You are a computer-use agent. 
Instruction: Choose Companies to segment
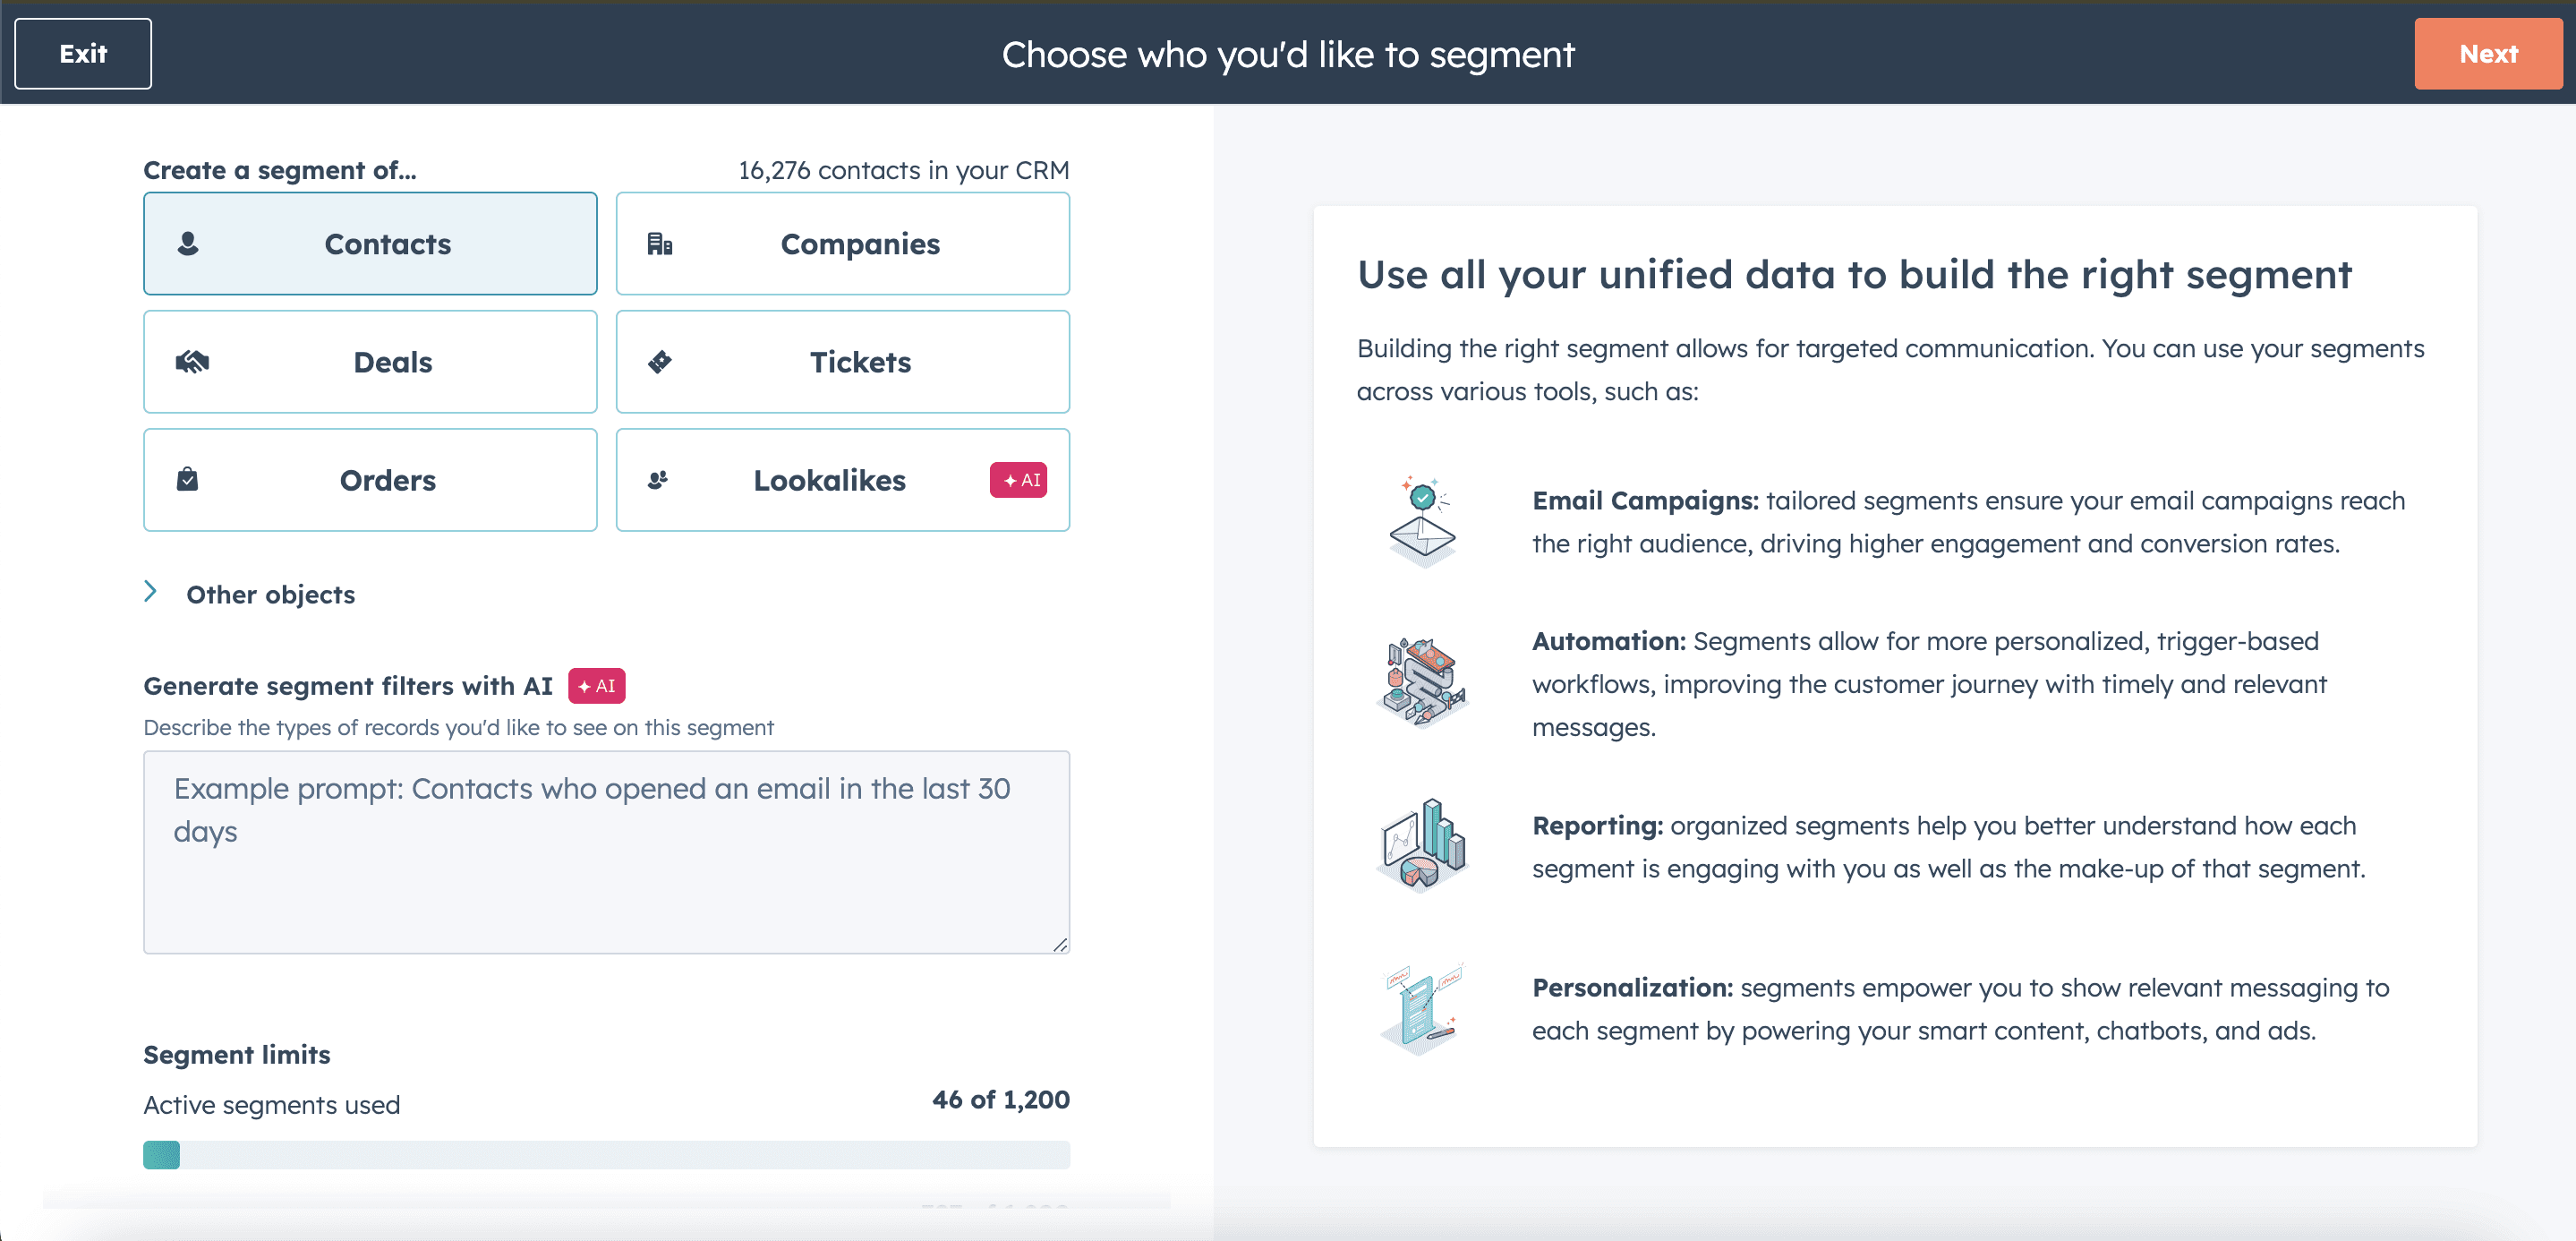tap(843, 243)
